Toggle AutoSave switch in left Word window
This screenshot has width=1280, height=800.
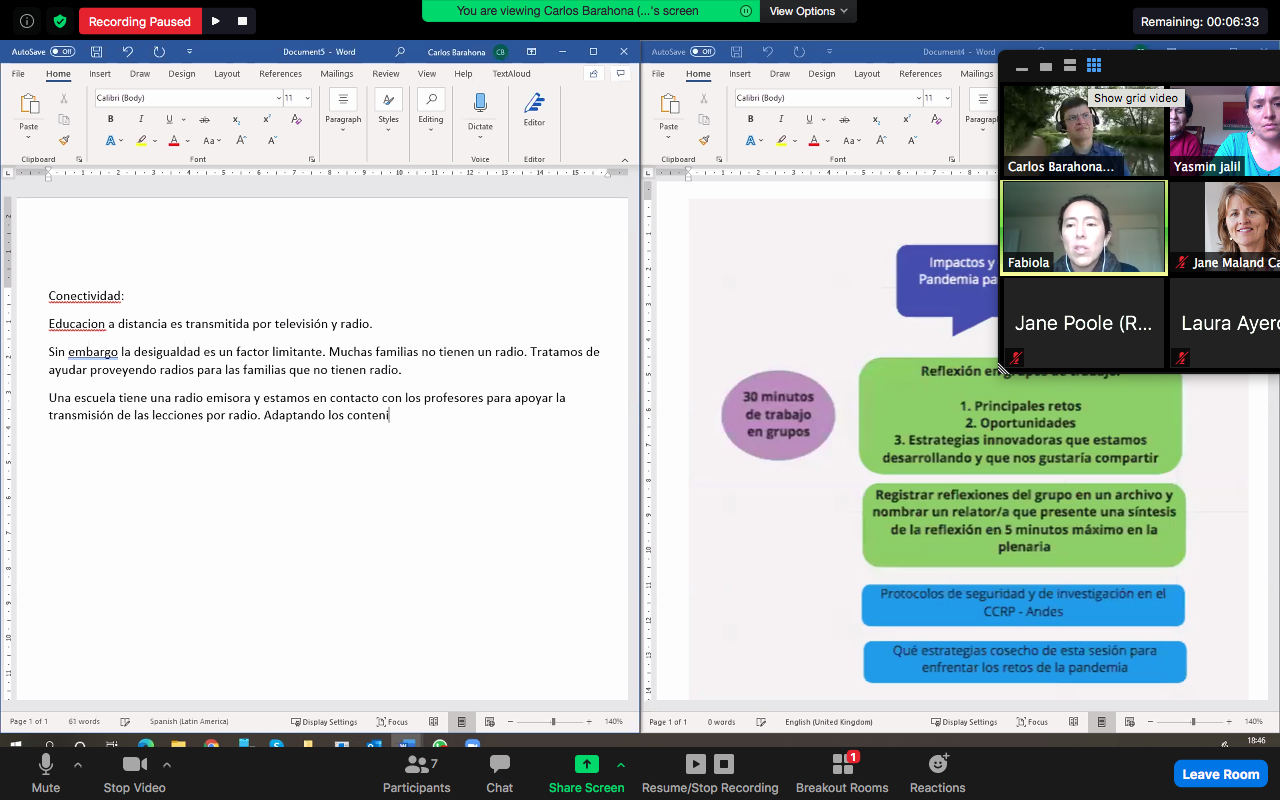pos(62,52)
